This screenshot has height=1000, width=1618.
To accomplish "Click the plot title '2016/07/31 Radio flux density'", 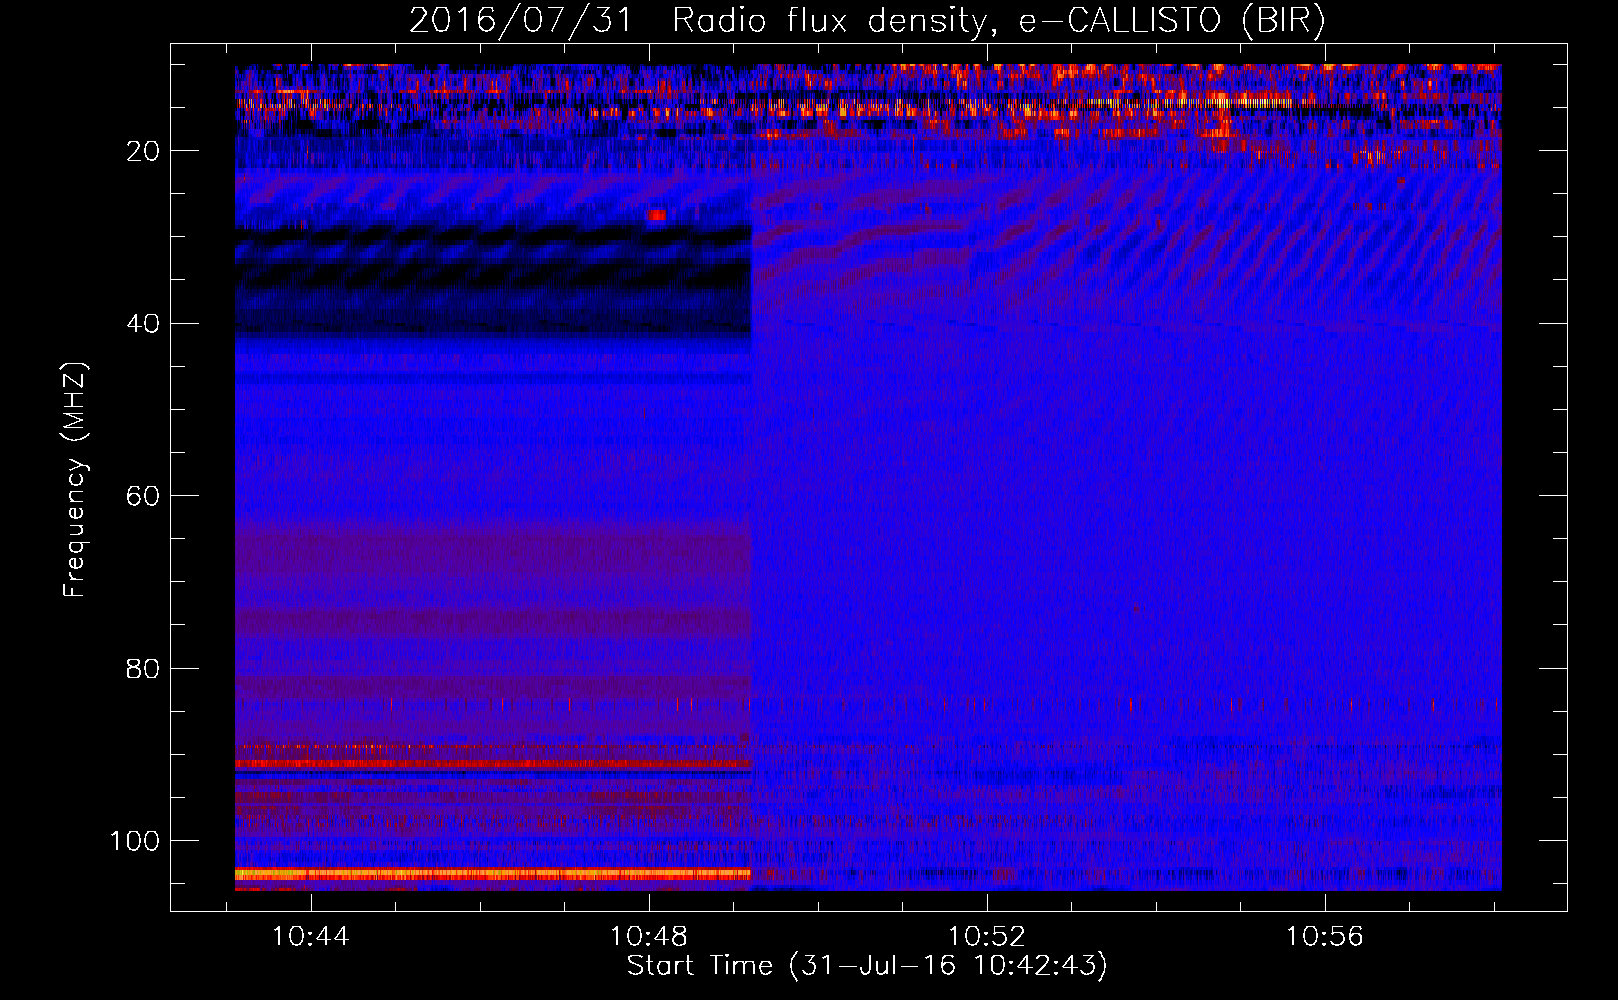I will 697,21.
